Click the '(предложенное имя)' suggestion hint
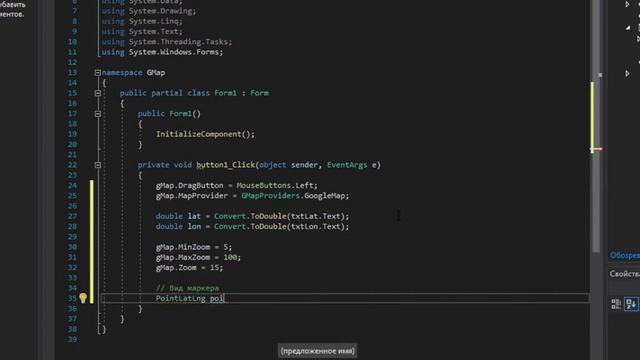Viewport: 640px width, 360px height. (x=318, y=351)
